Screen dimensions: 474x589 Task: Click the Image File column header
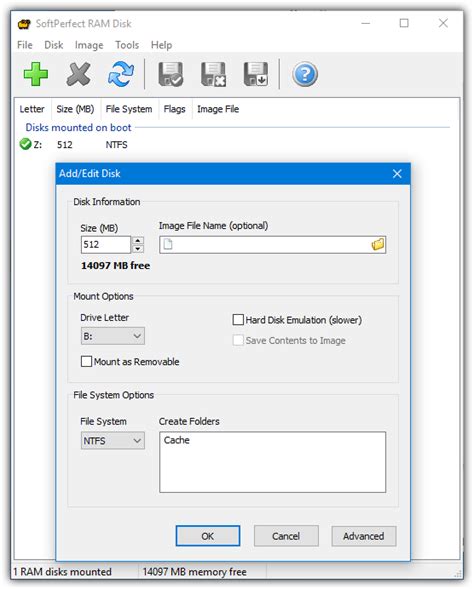[x=218, y=109]
